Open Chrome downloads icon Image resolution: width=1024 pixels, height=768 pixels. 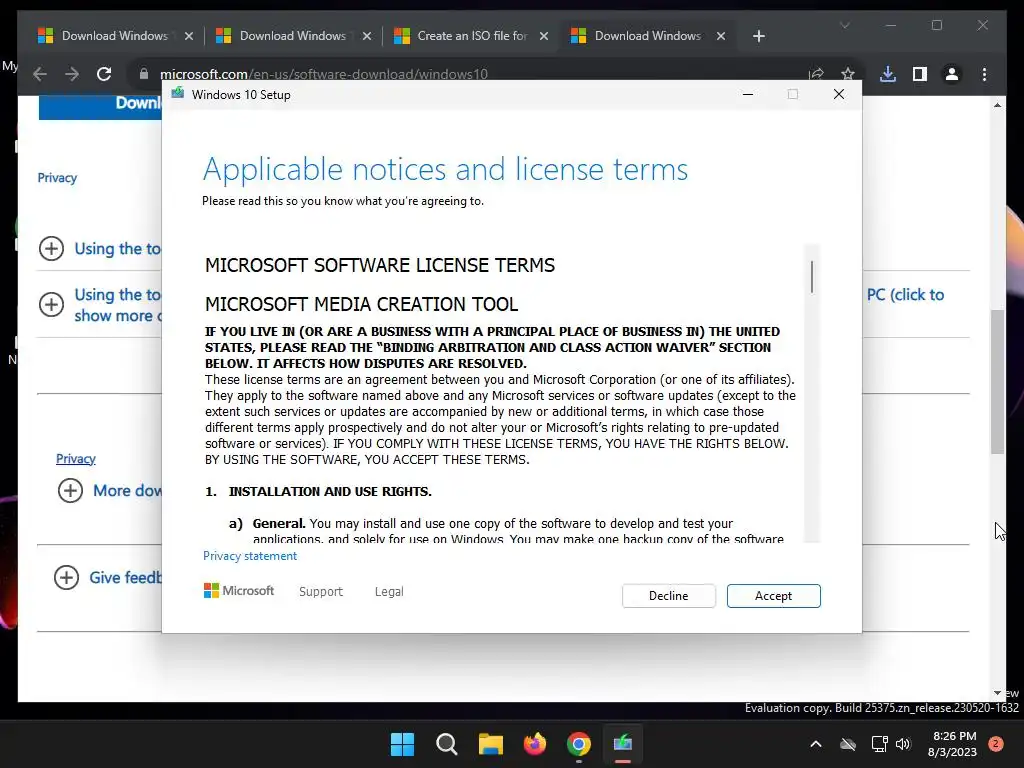(x=888, y=74)
